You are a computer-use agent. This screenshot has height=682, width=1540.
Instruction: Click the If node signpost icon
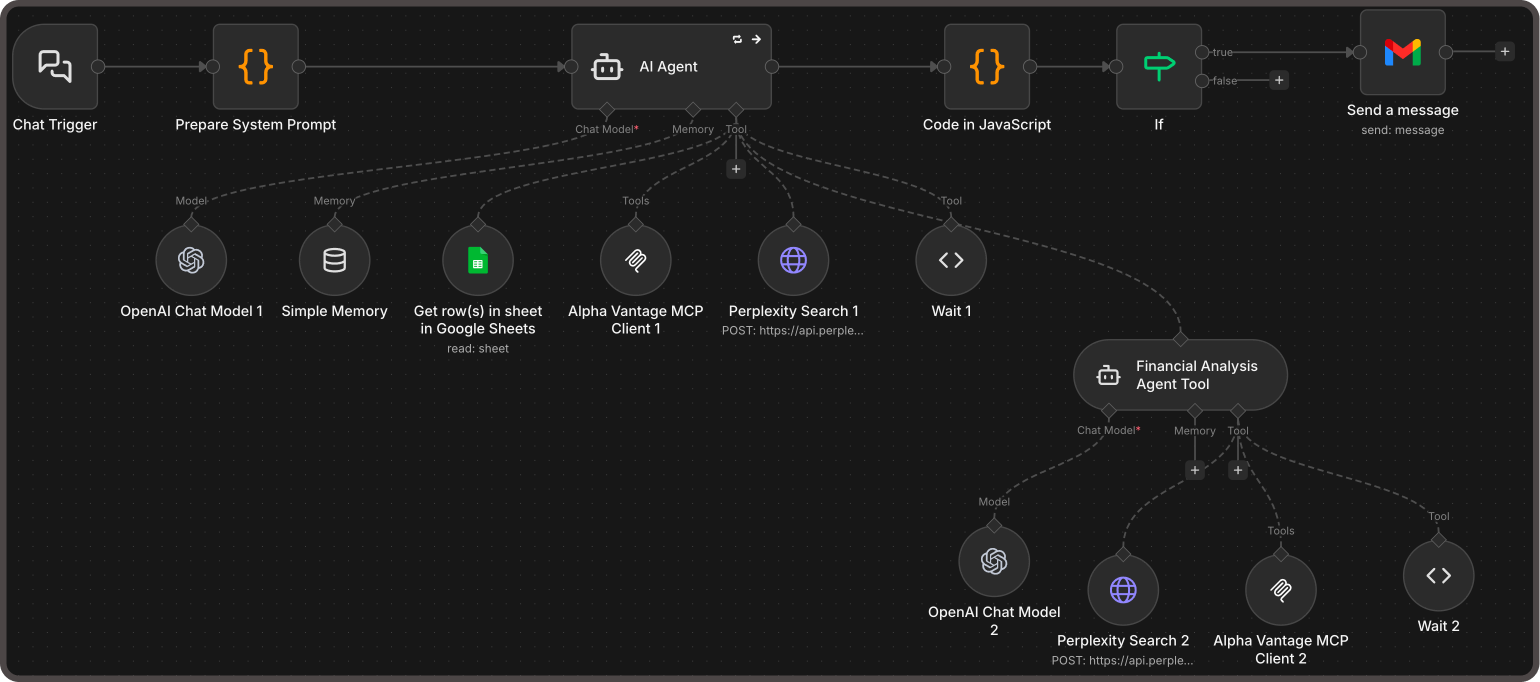[1159, 67]
